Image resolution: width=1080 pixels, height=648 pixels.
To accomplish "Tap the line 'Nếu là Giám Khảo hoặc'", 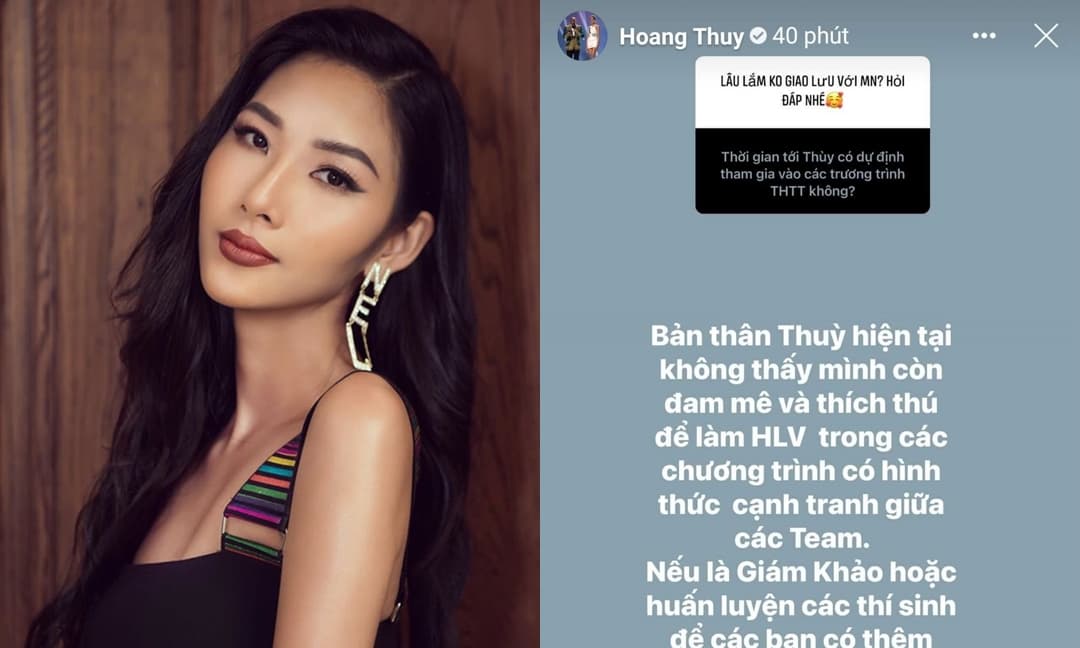I will [x=800, y=572].
